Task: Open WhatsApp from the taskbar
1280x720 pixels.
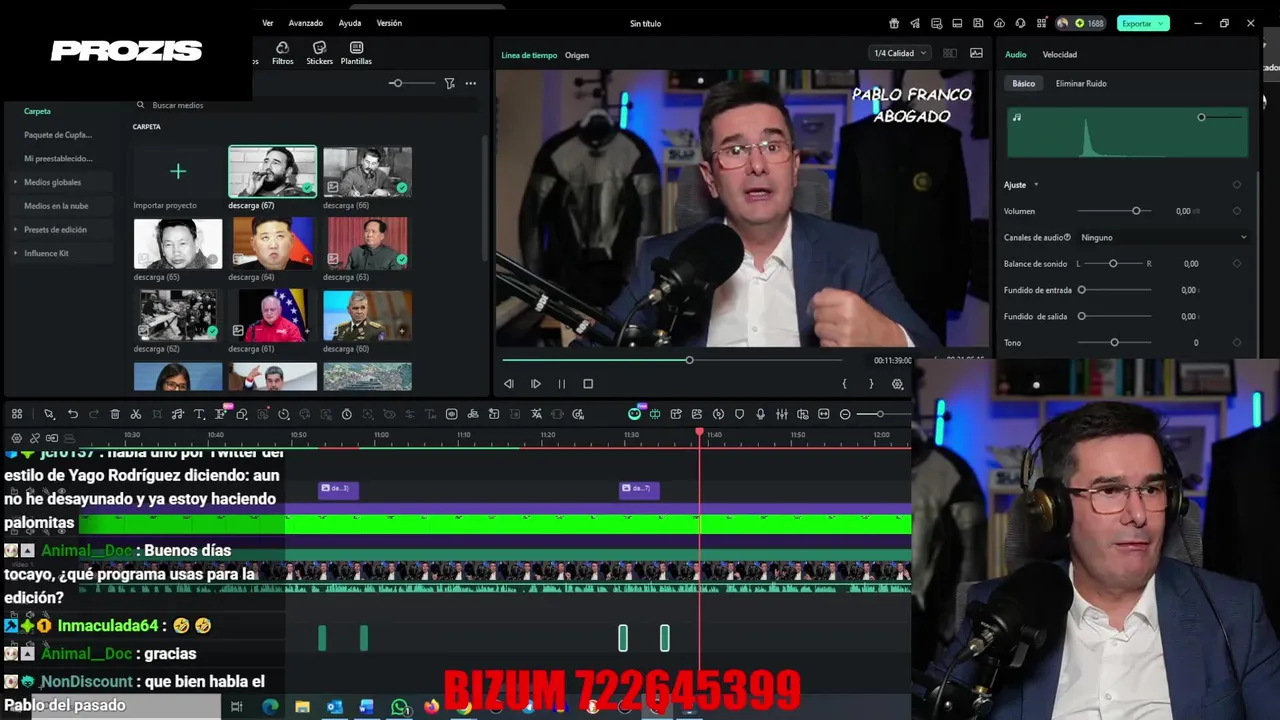Action: 400,707
